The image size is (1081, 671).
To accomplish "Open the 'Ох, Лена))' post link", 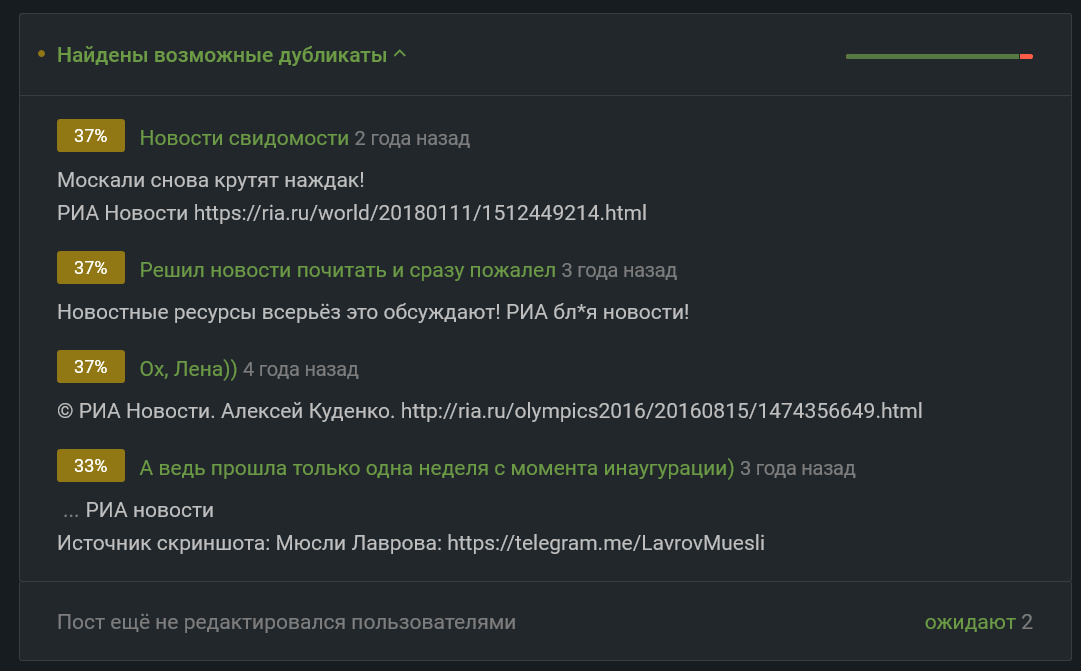I will coord(188,369).
